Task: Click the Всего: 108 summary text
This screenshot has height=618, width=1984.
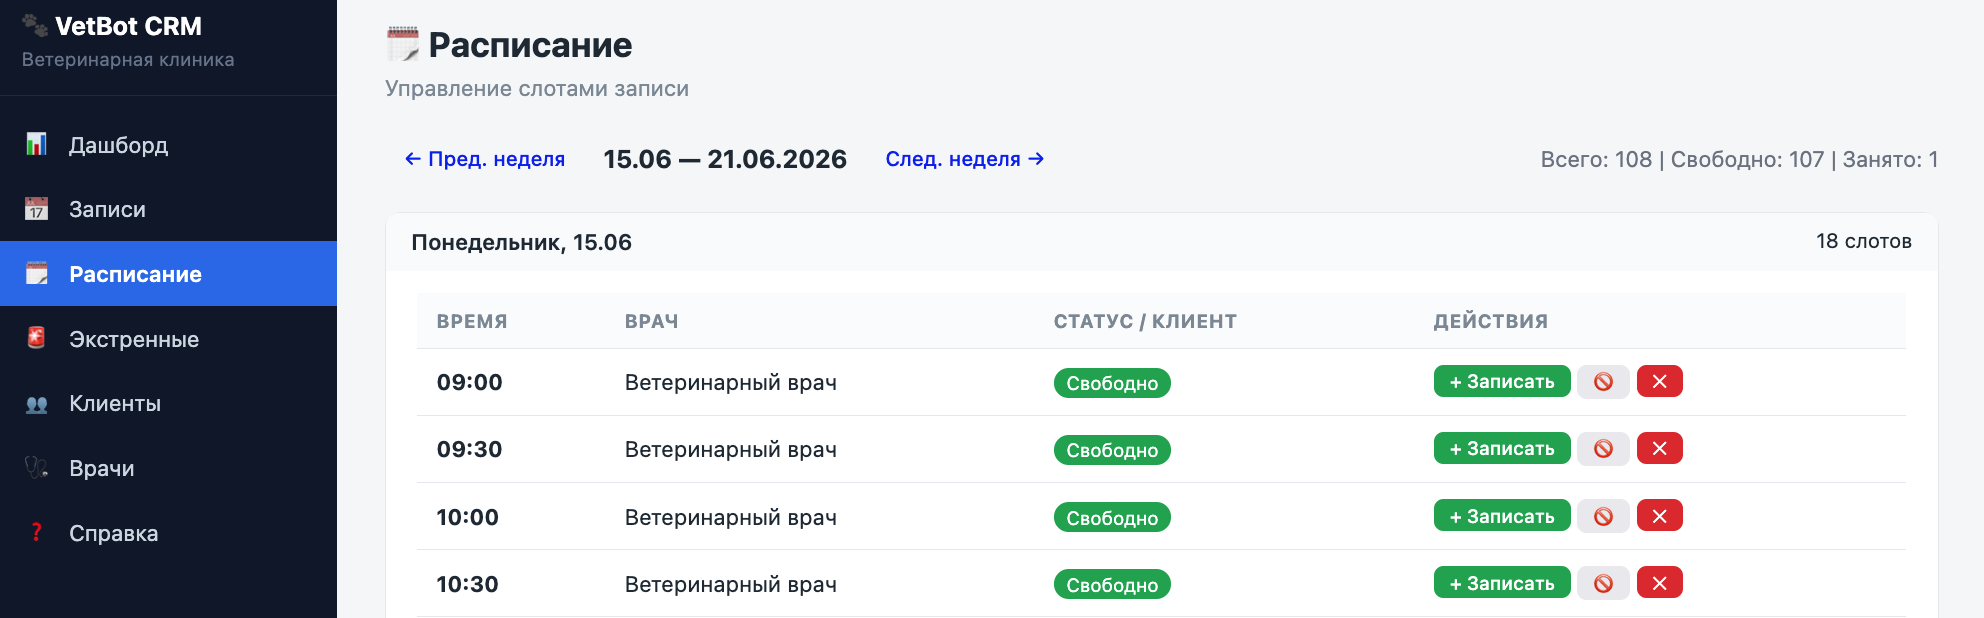Action: click(x=1596, y=159)
